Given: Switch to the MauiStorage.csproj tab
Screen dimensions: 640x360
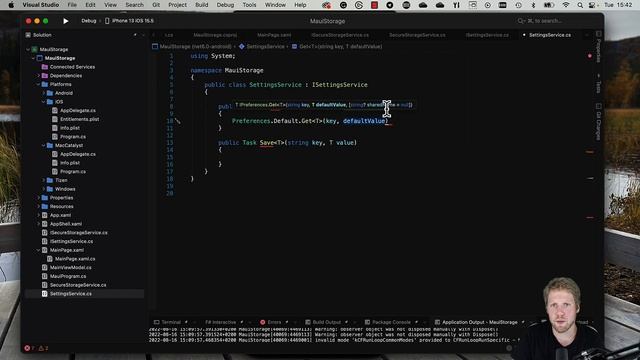Looking at the screenshot, I should pyautogui.click(x=215, y=35).
